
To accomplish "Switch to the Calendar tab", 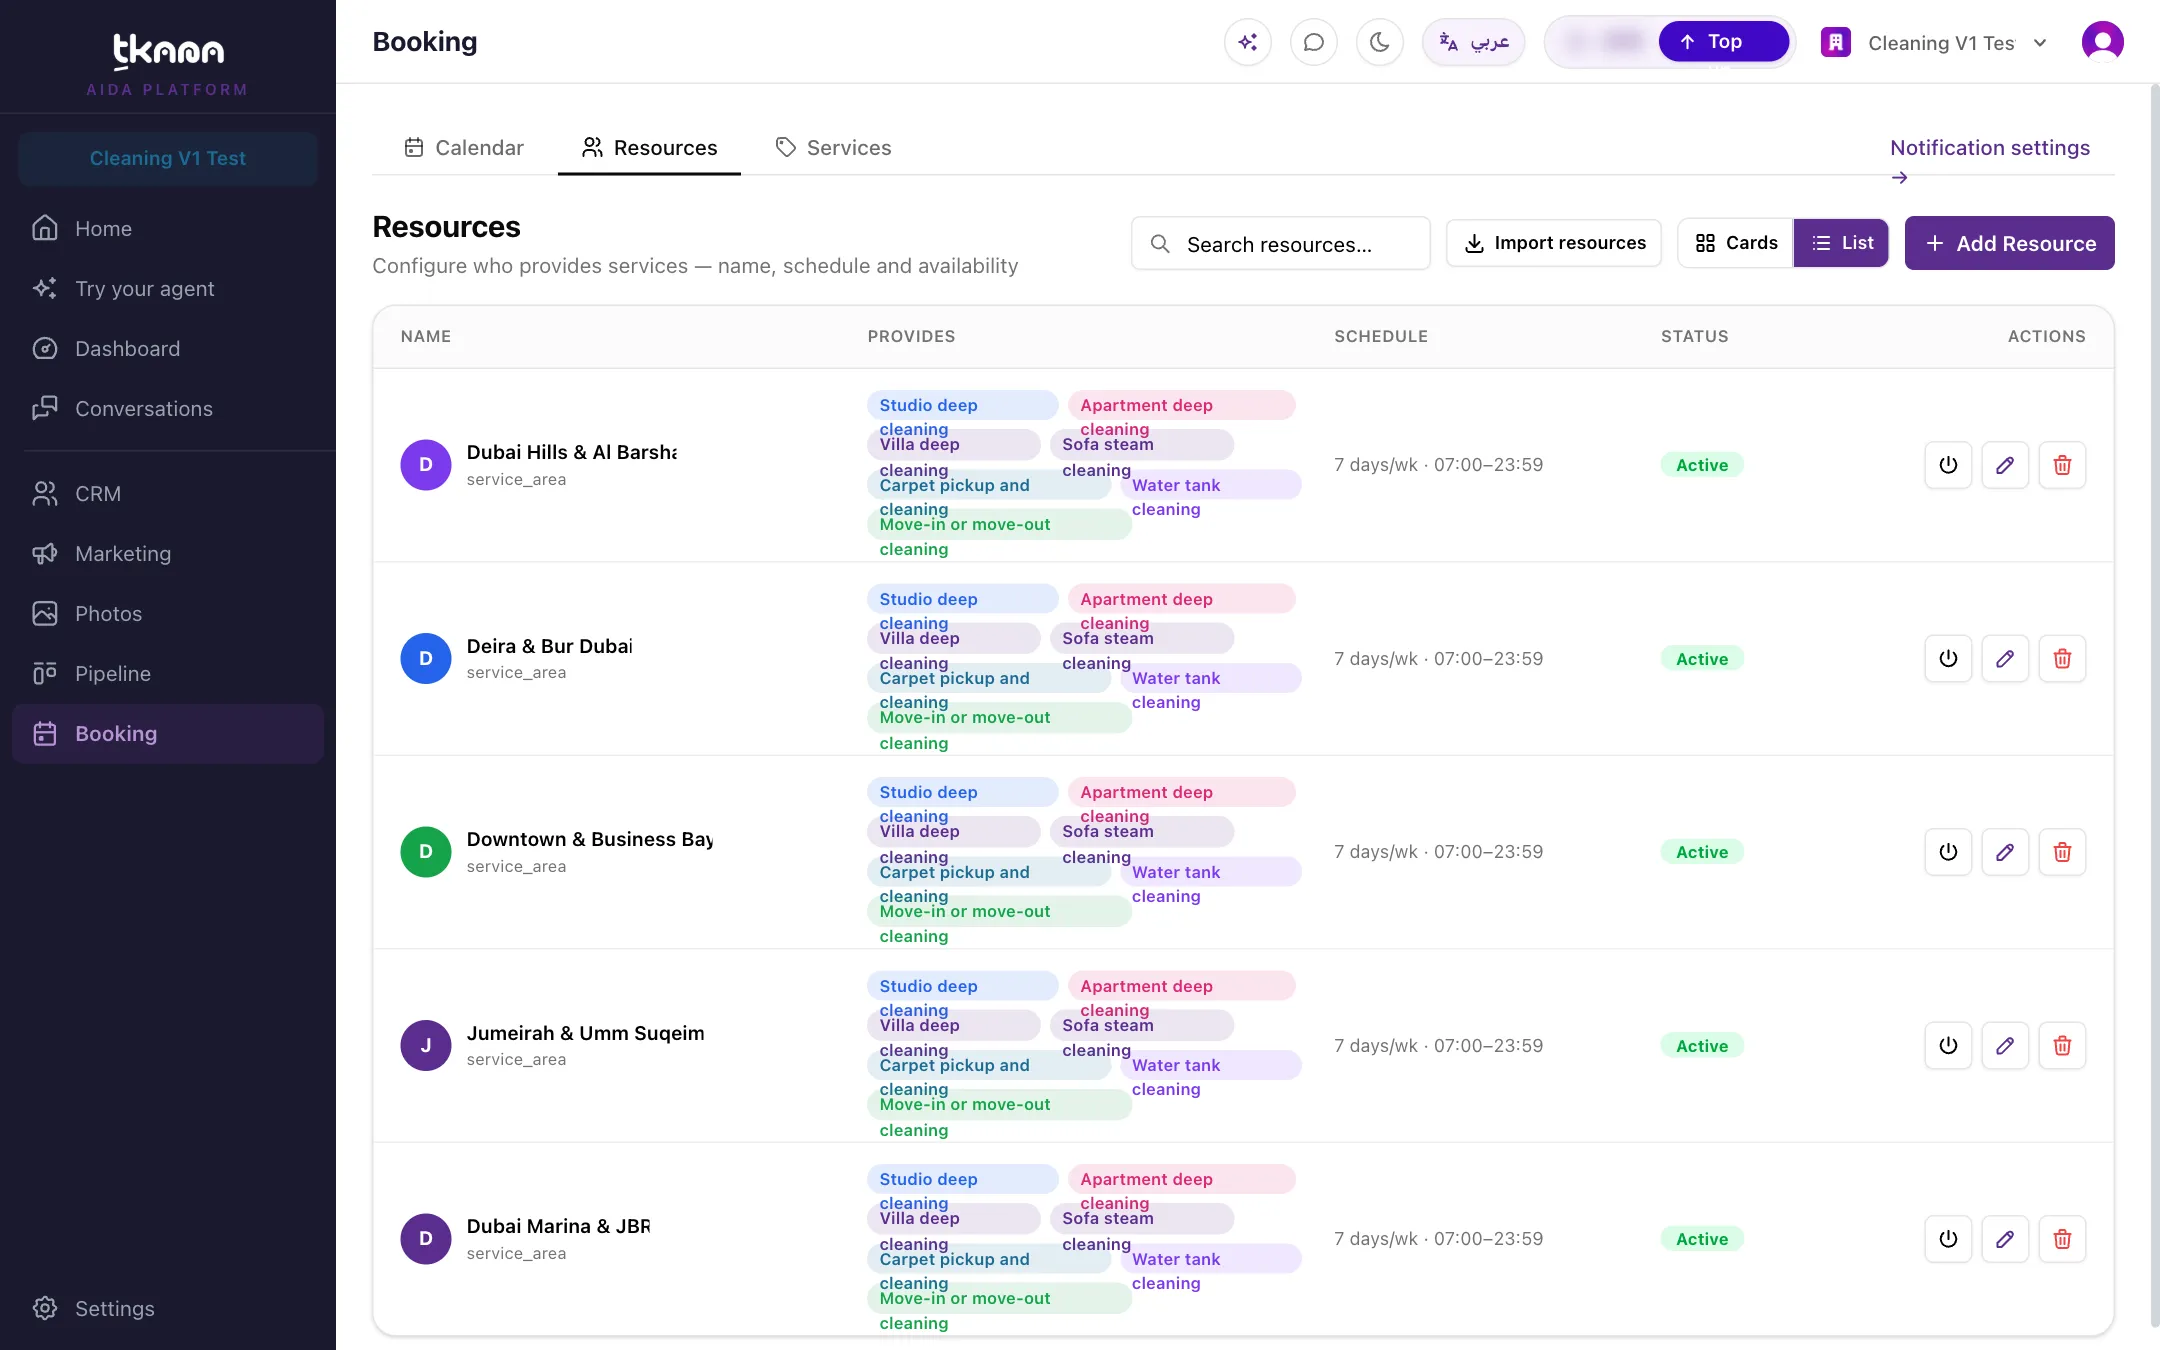I will pyautogui.click(x=463, y=148).
